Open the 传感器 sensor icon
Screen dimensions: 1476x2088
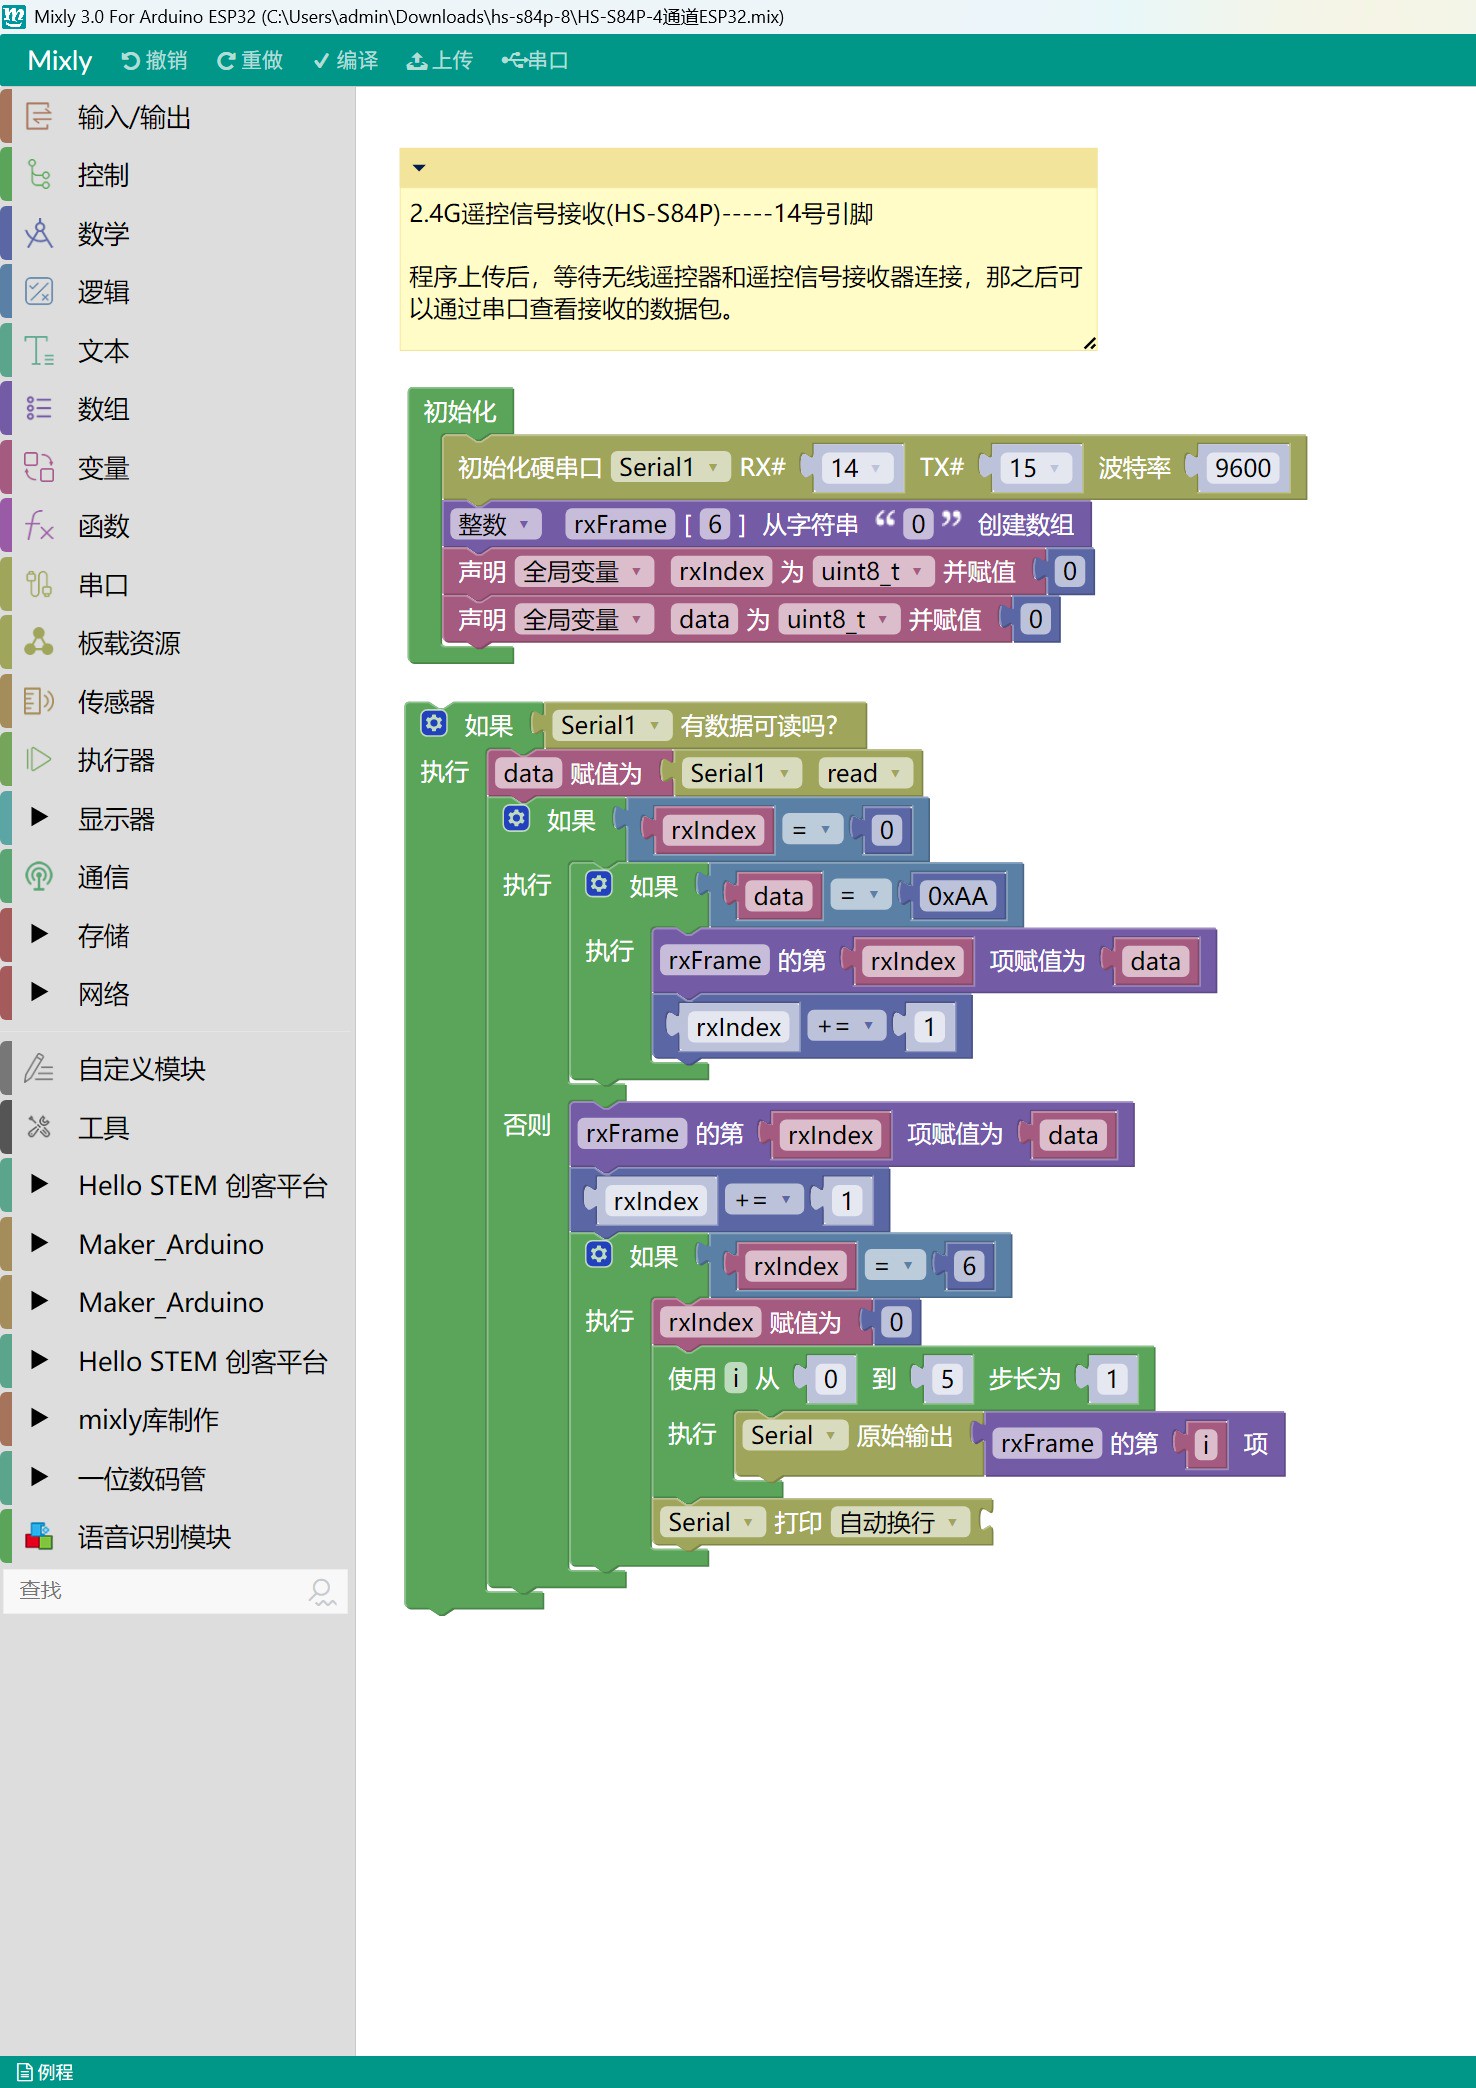[39, 702]
